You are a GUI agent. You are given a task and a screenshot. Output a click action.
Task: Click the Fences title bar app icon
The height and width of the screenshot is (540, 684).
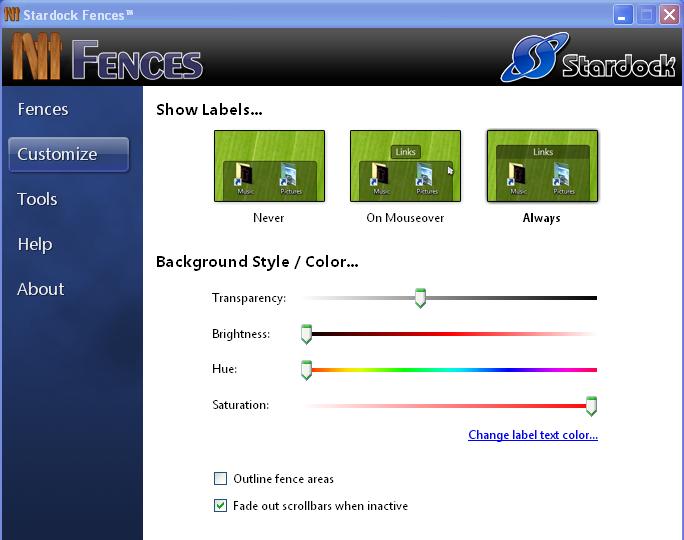12,14
